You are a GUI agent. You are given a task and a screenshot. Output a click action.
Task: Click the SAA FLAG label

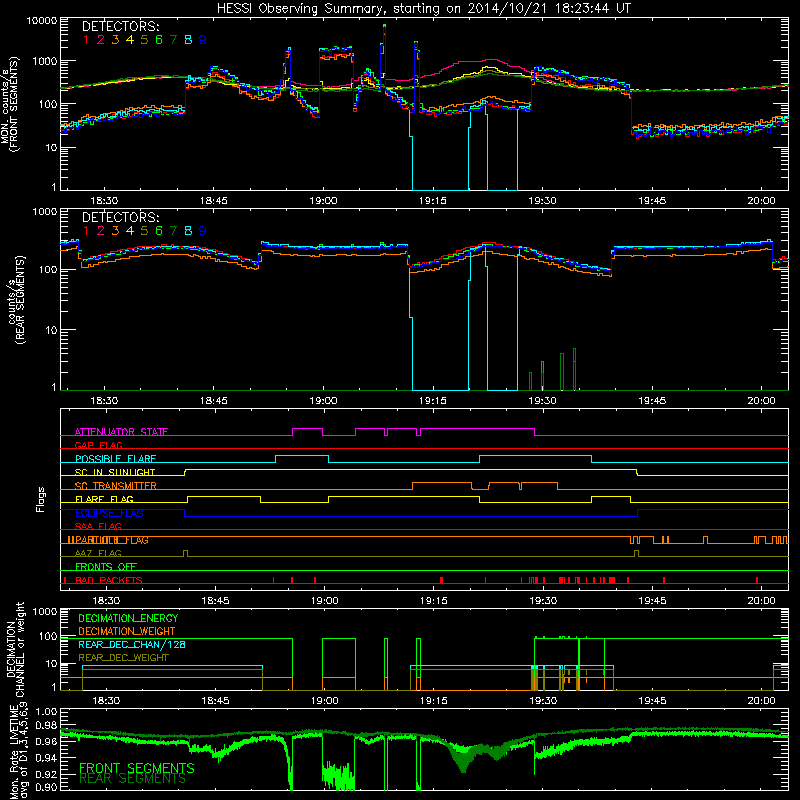click(x=98, y=526)
